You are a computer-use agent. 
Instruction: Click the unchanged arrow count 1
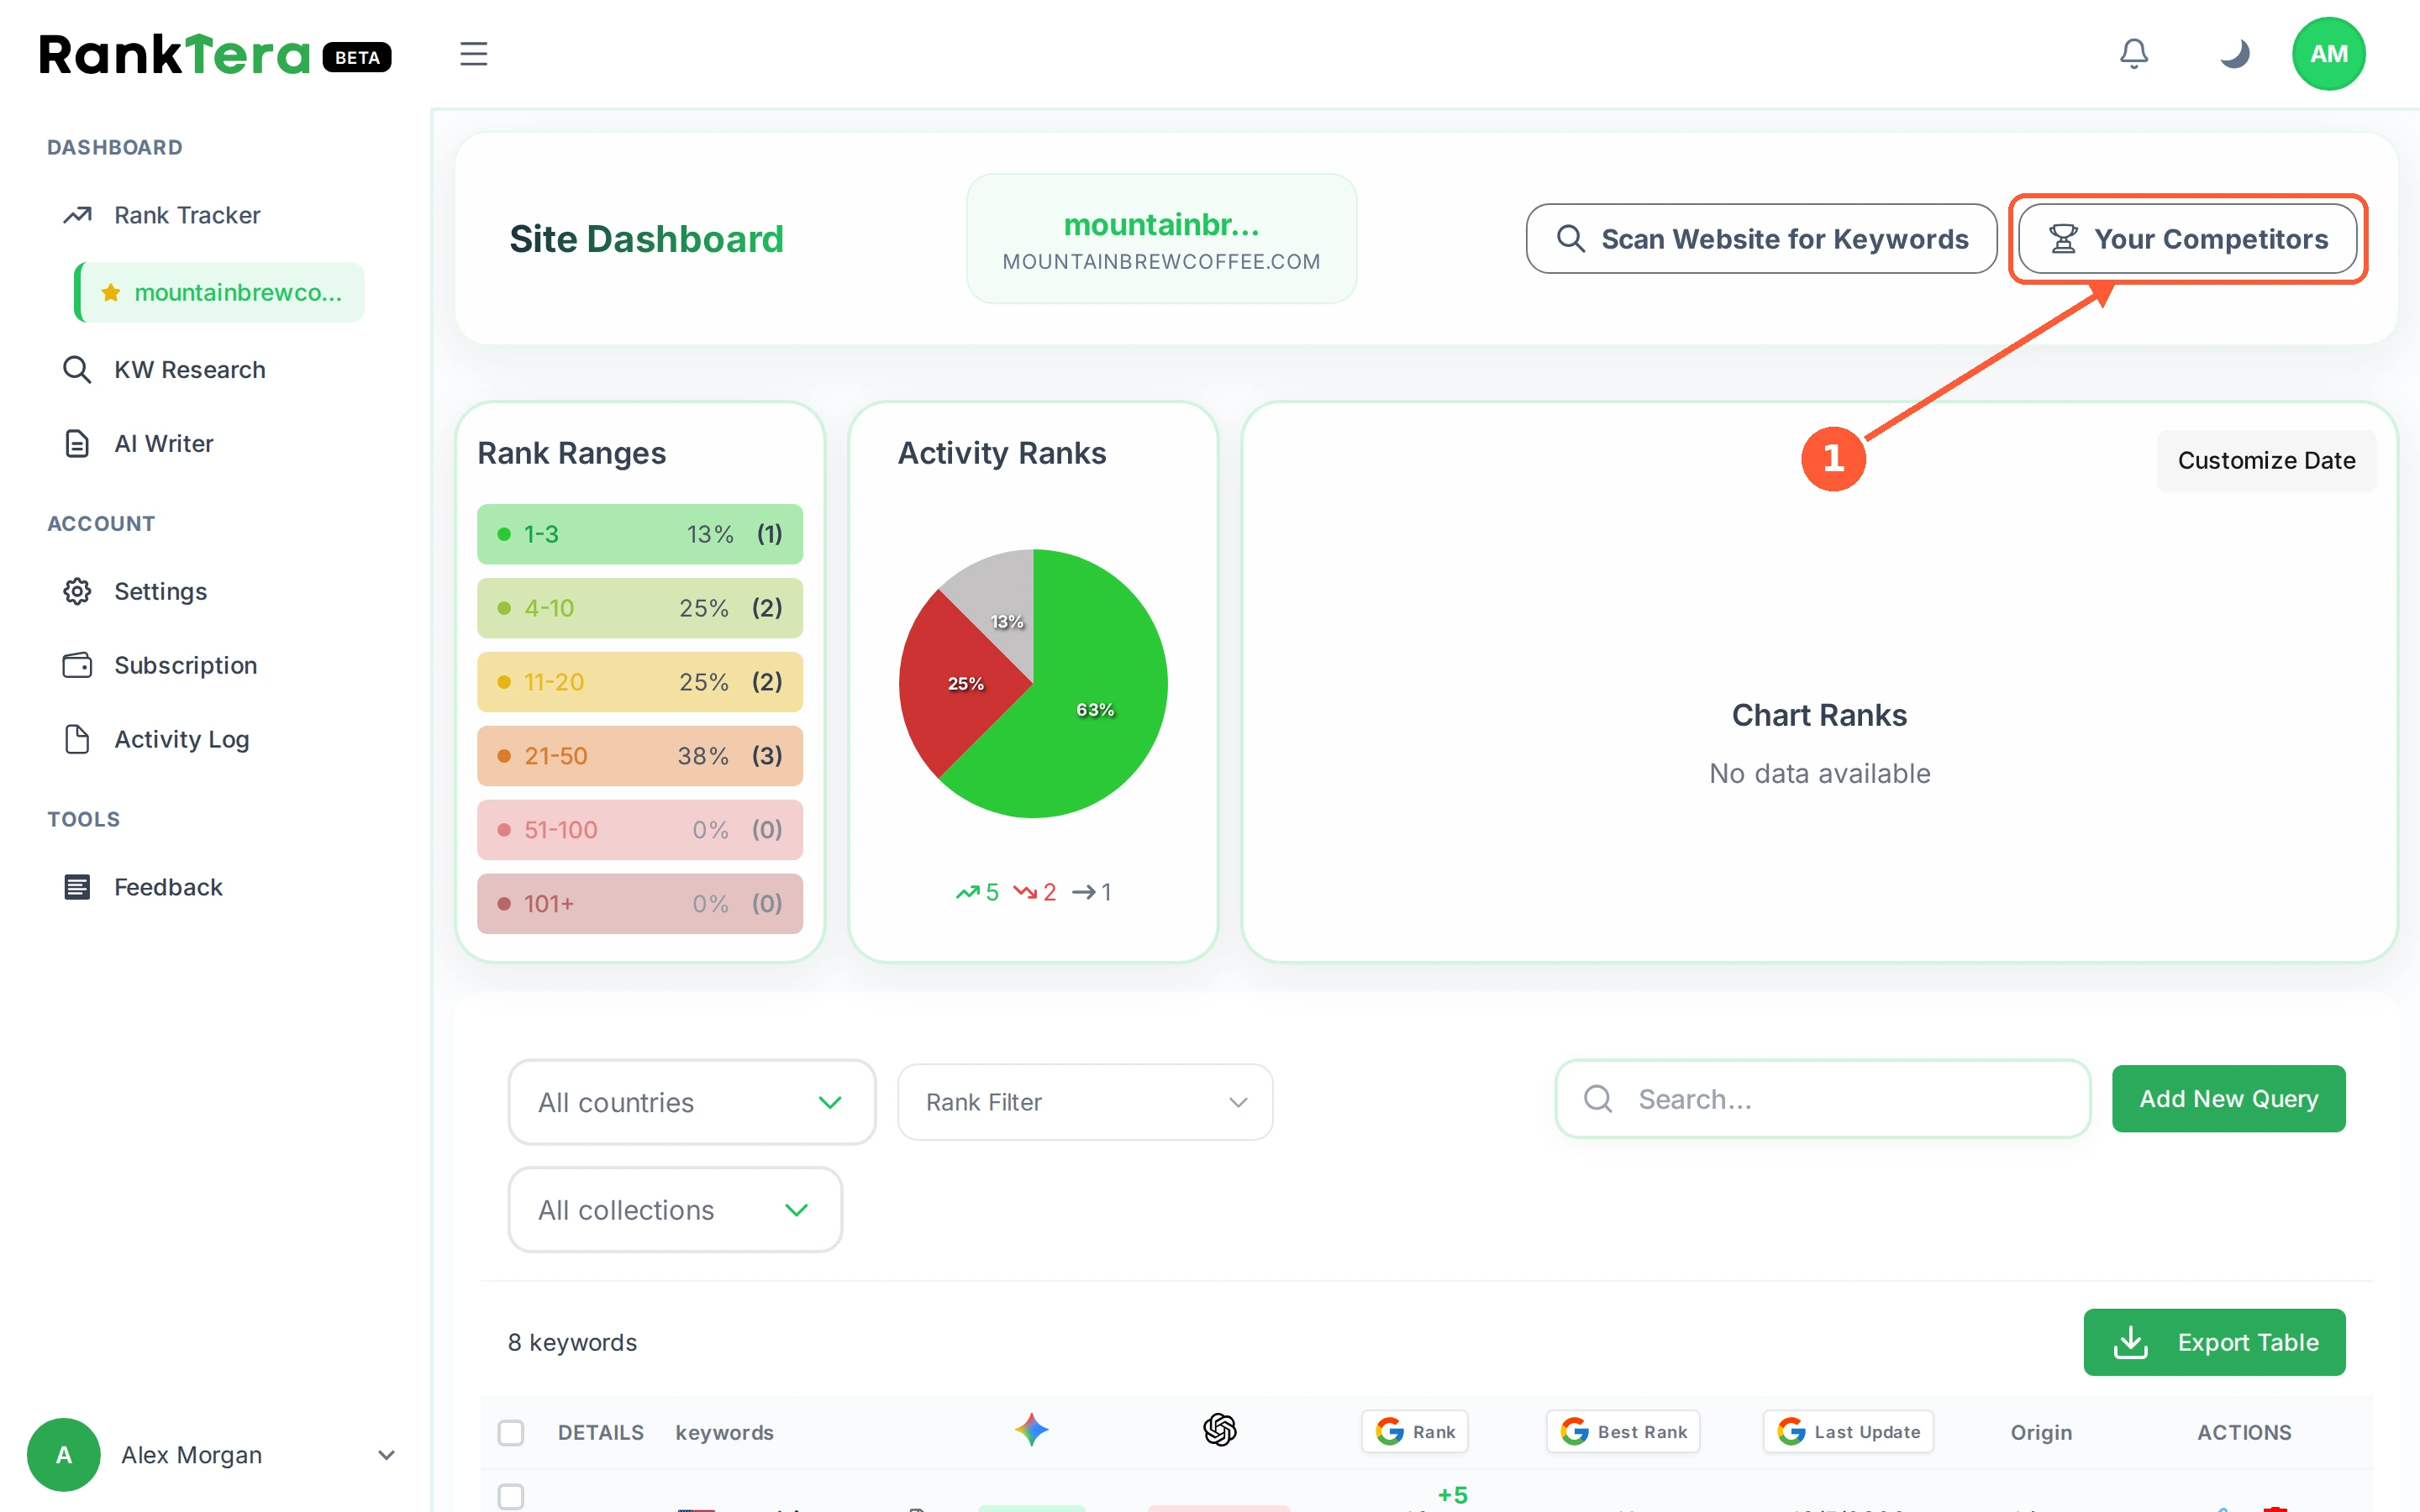tap(1092, 892)
